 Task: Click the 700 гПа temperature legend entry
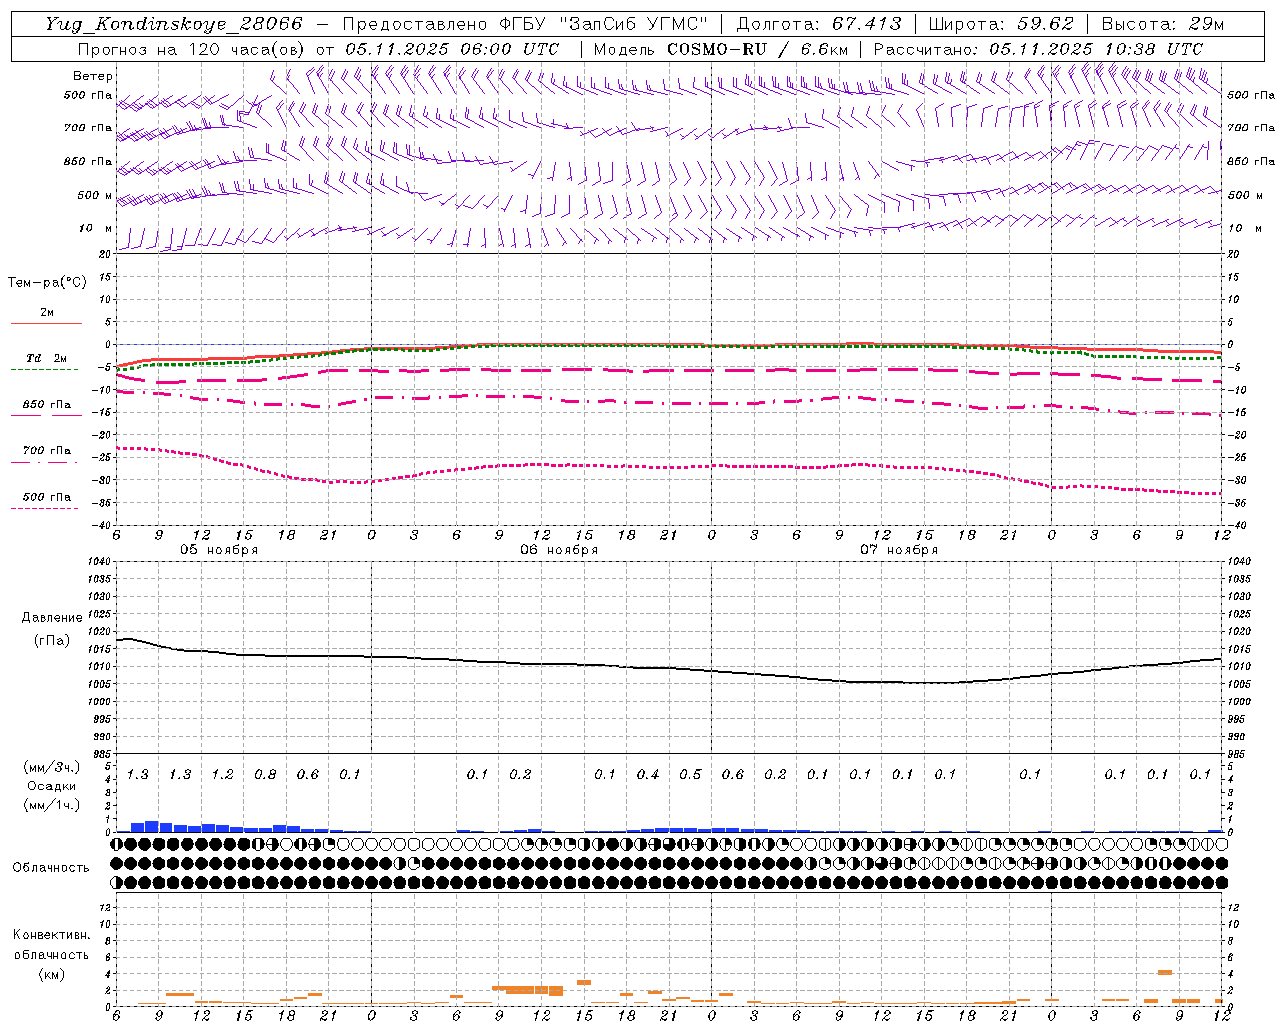pyautogui.click(x=47, y=451)
